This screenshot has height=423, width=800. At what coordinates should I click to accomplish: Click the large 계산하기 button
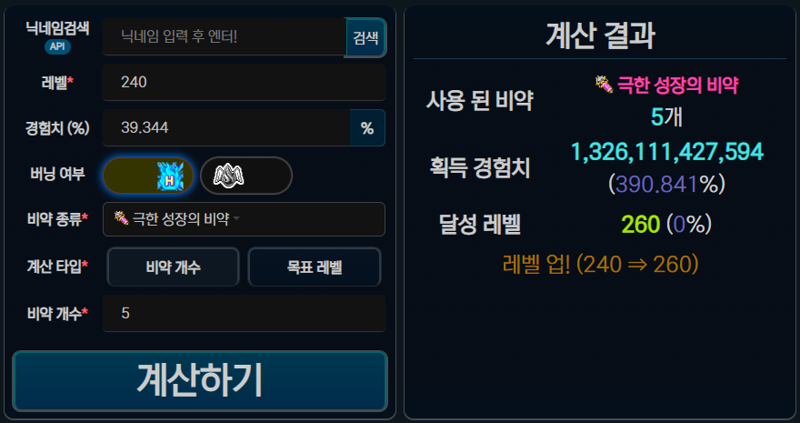[x=200, y=381]
